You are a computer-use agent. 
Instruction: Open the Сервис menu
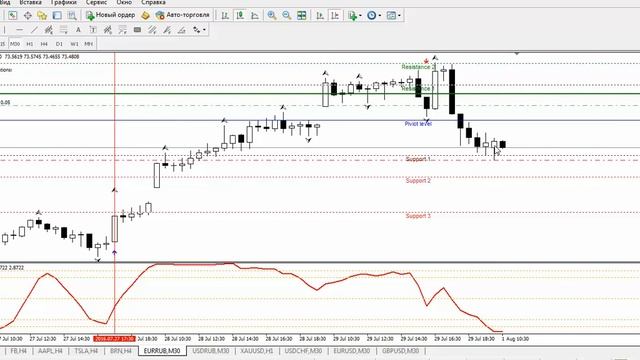(x=96, y=2)
